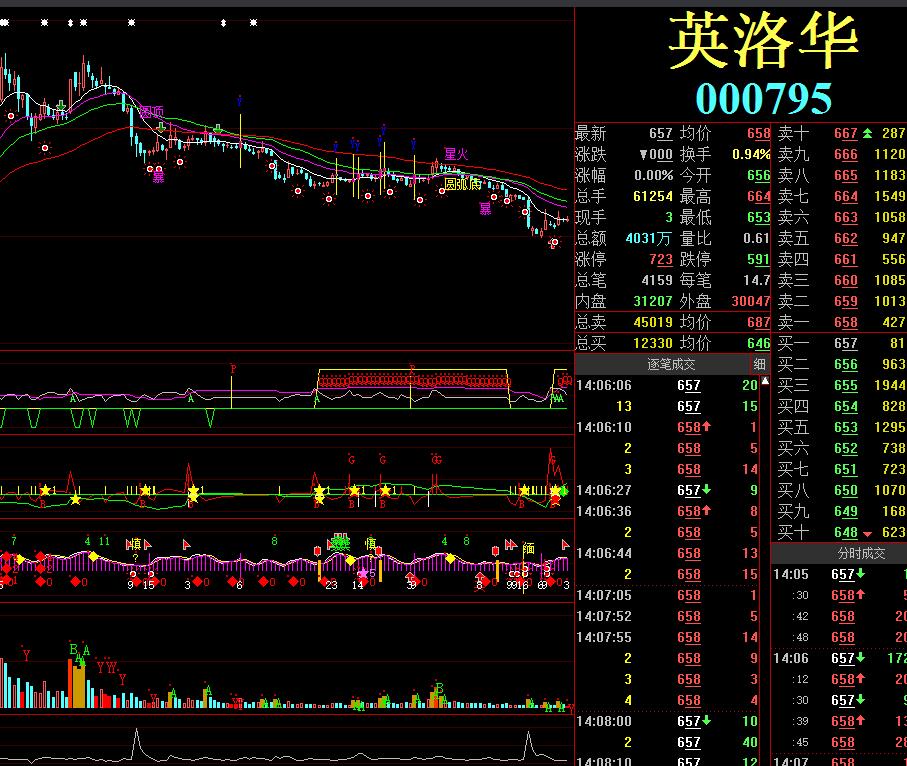This screenshot has height=766, width=907.
Task: Click the 均价 value 687
Action: [758, 322]
